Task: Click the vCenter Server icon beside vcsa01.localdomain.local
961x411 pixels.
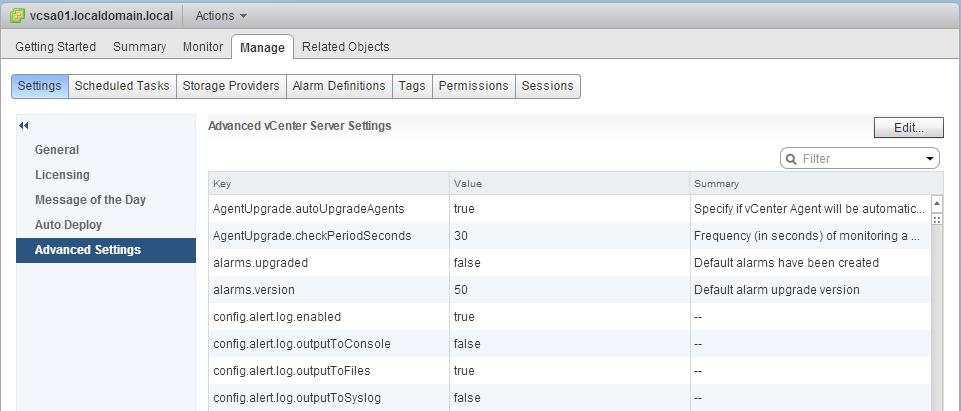Action: [17, 16]
